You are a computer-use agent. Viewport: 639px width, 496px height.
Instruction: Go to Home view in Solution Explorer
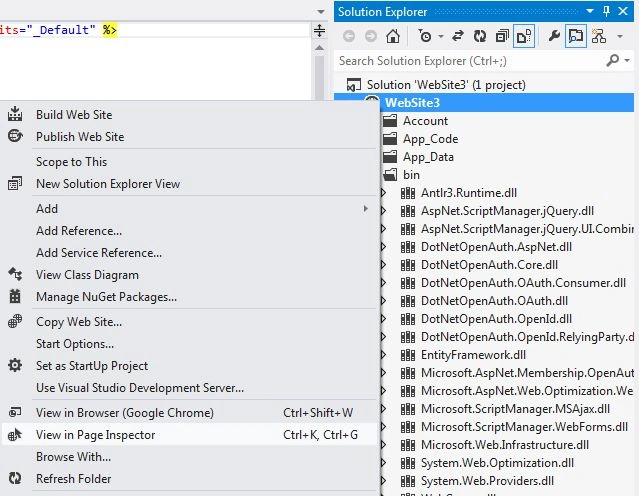click(393, 37)
